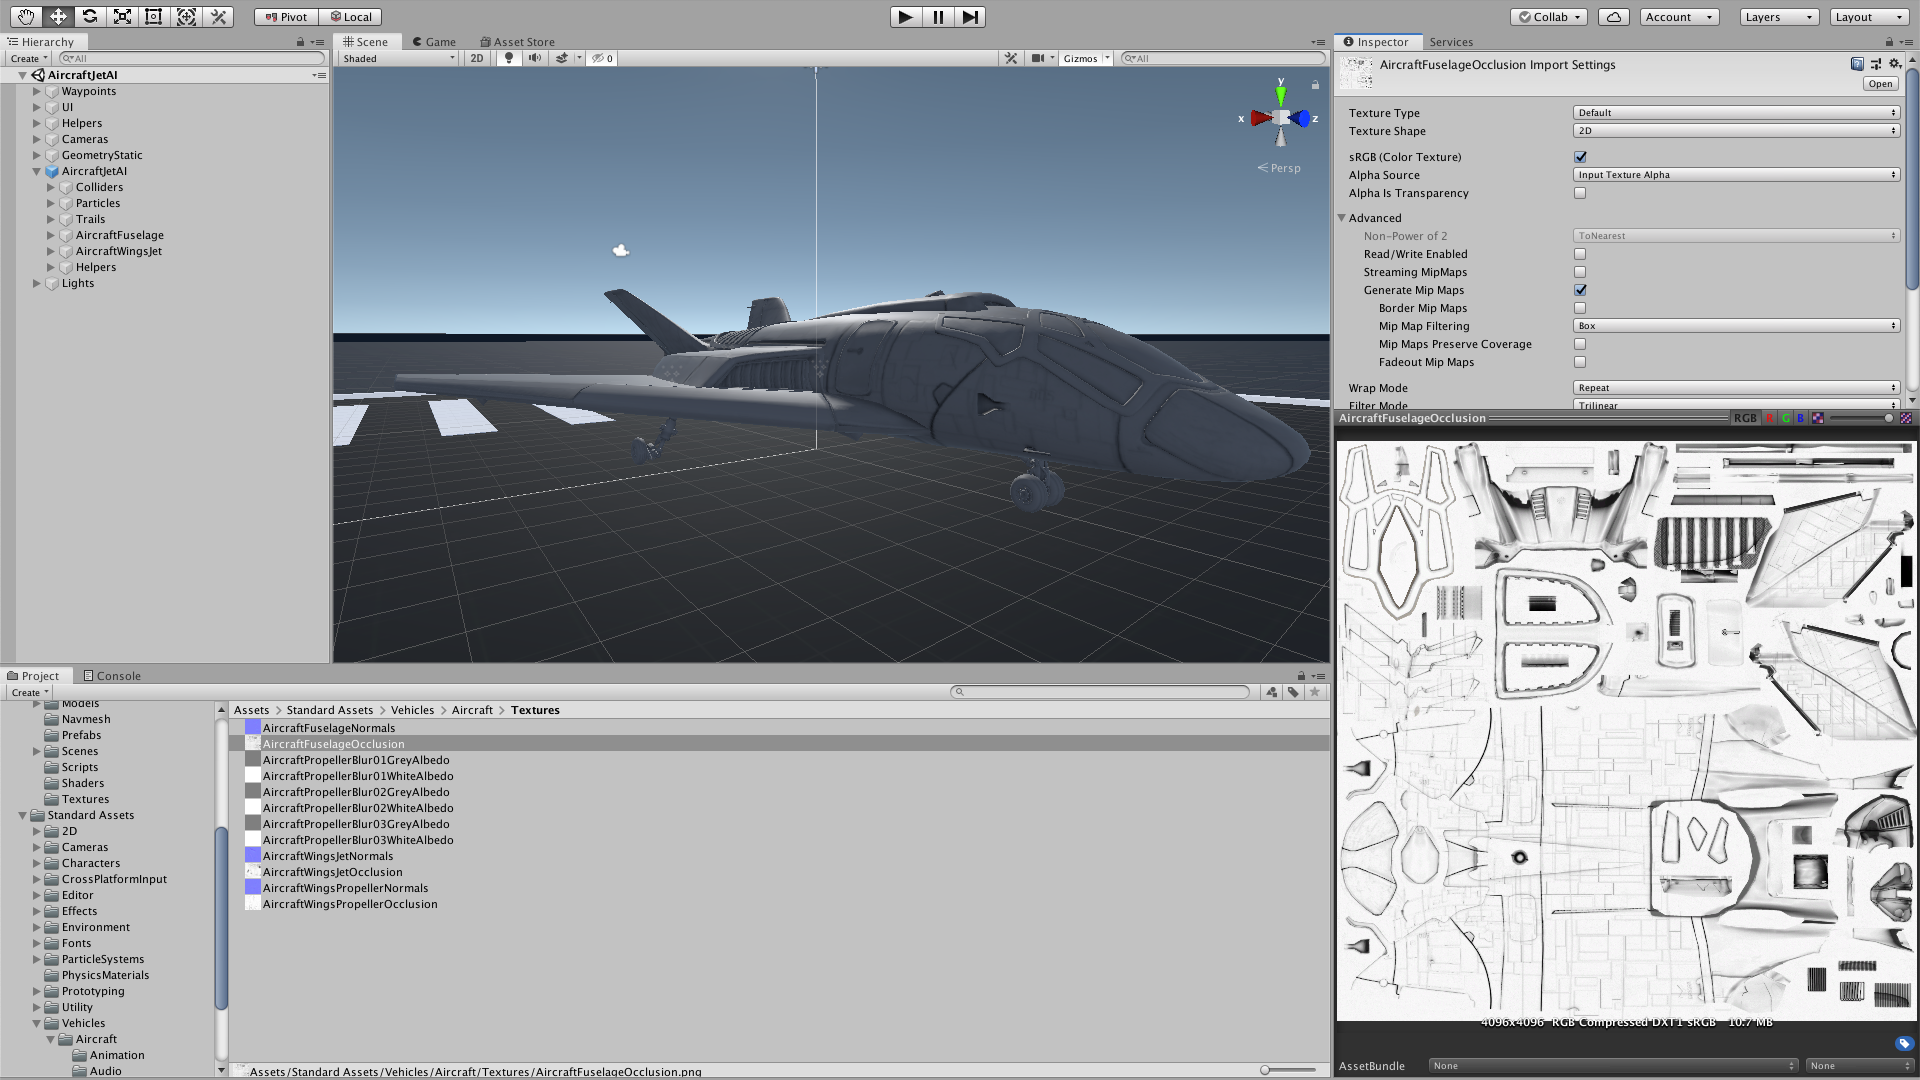Expand the Lights object in the Hierarchy
The width and height of the screenshot is (1920, 1080).
coord(37,283)
